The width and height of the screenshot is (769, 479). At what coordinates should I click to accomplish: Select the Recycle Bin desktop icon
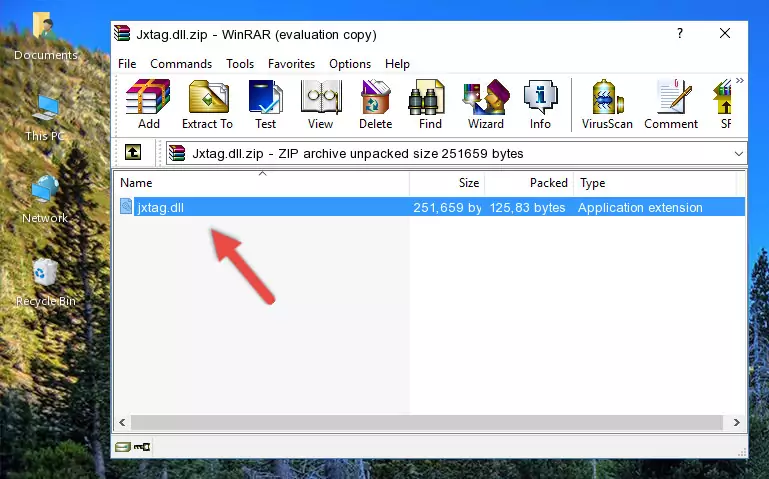46,283
